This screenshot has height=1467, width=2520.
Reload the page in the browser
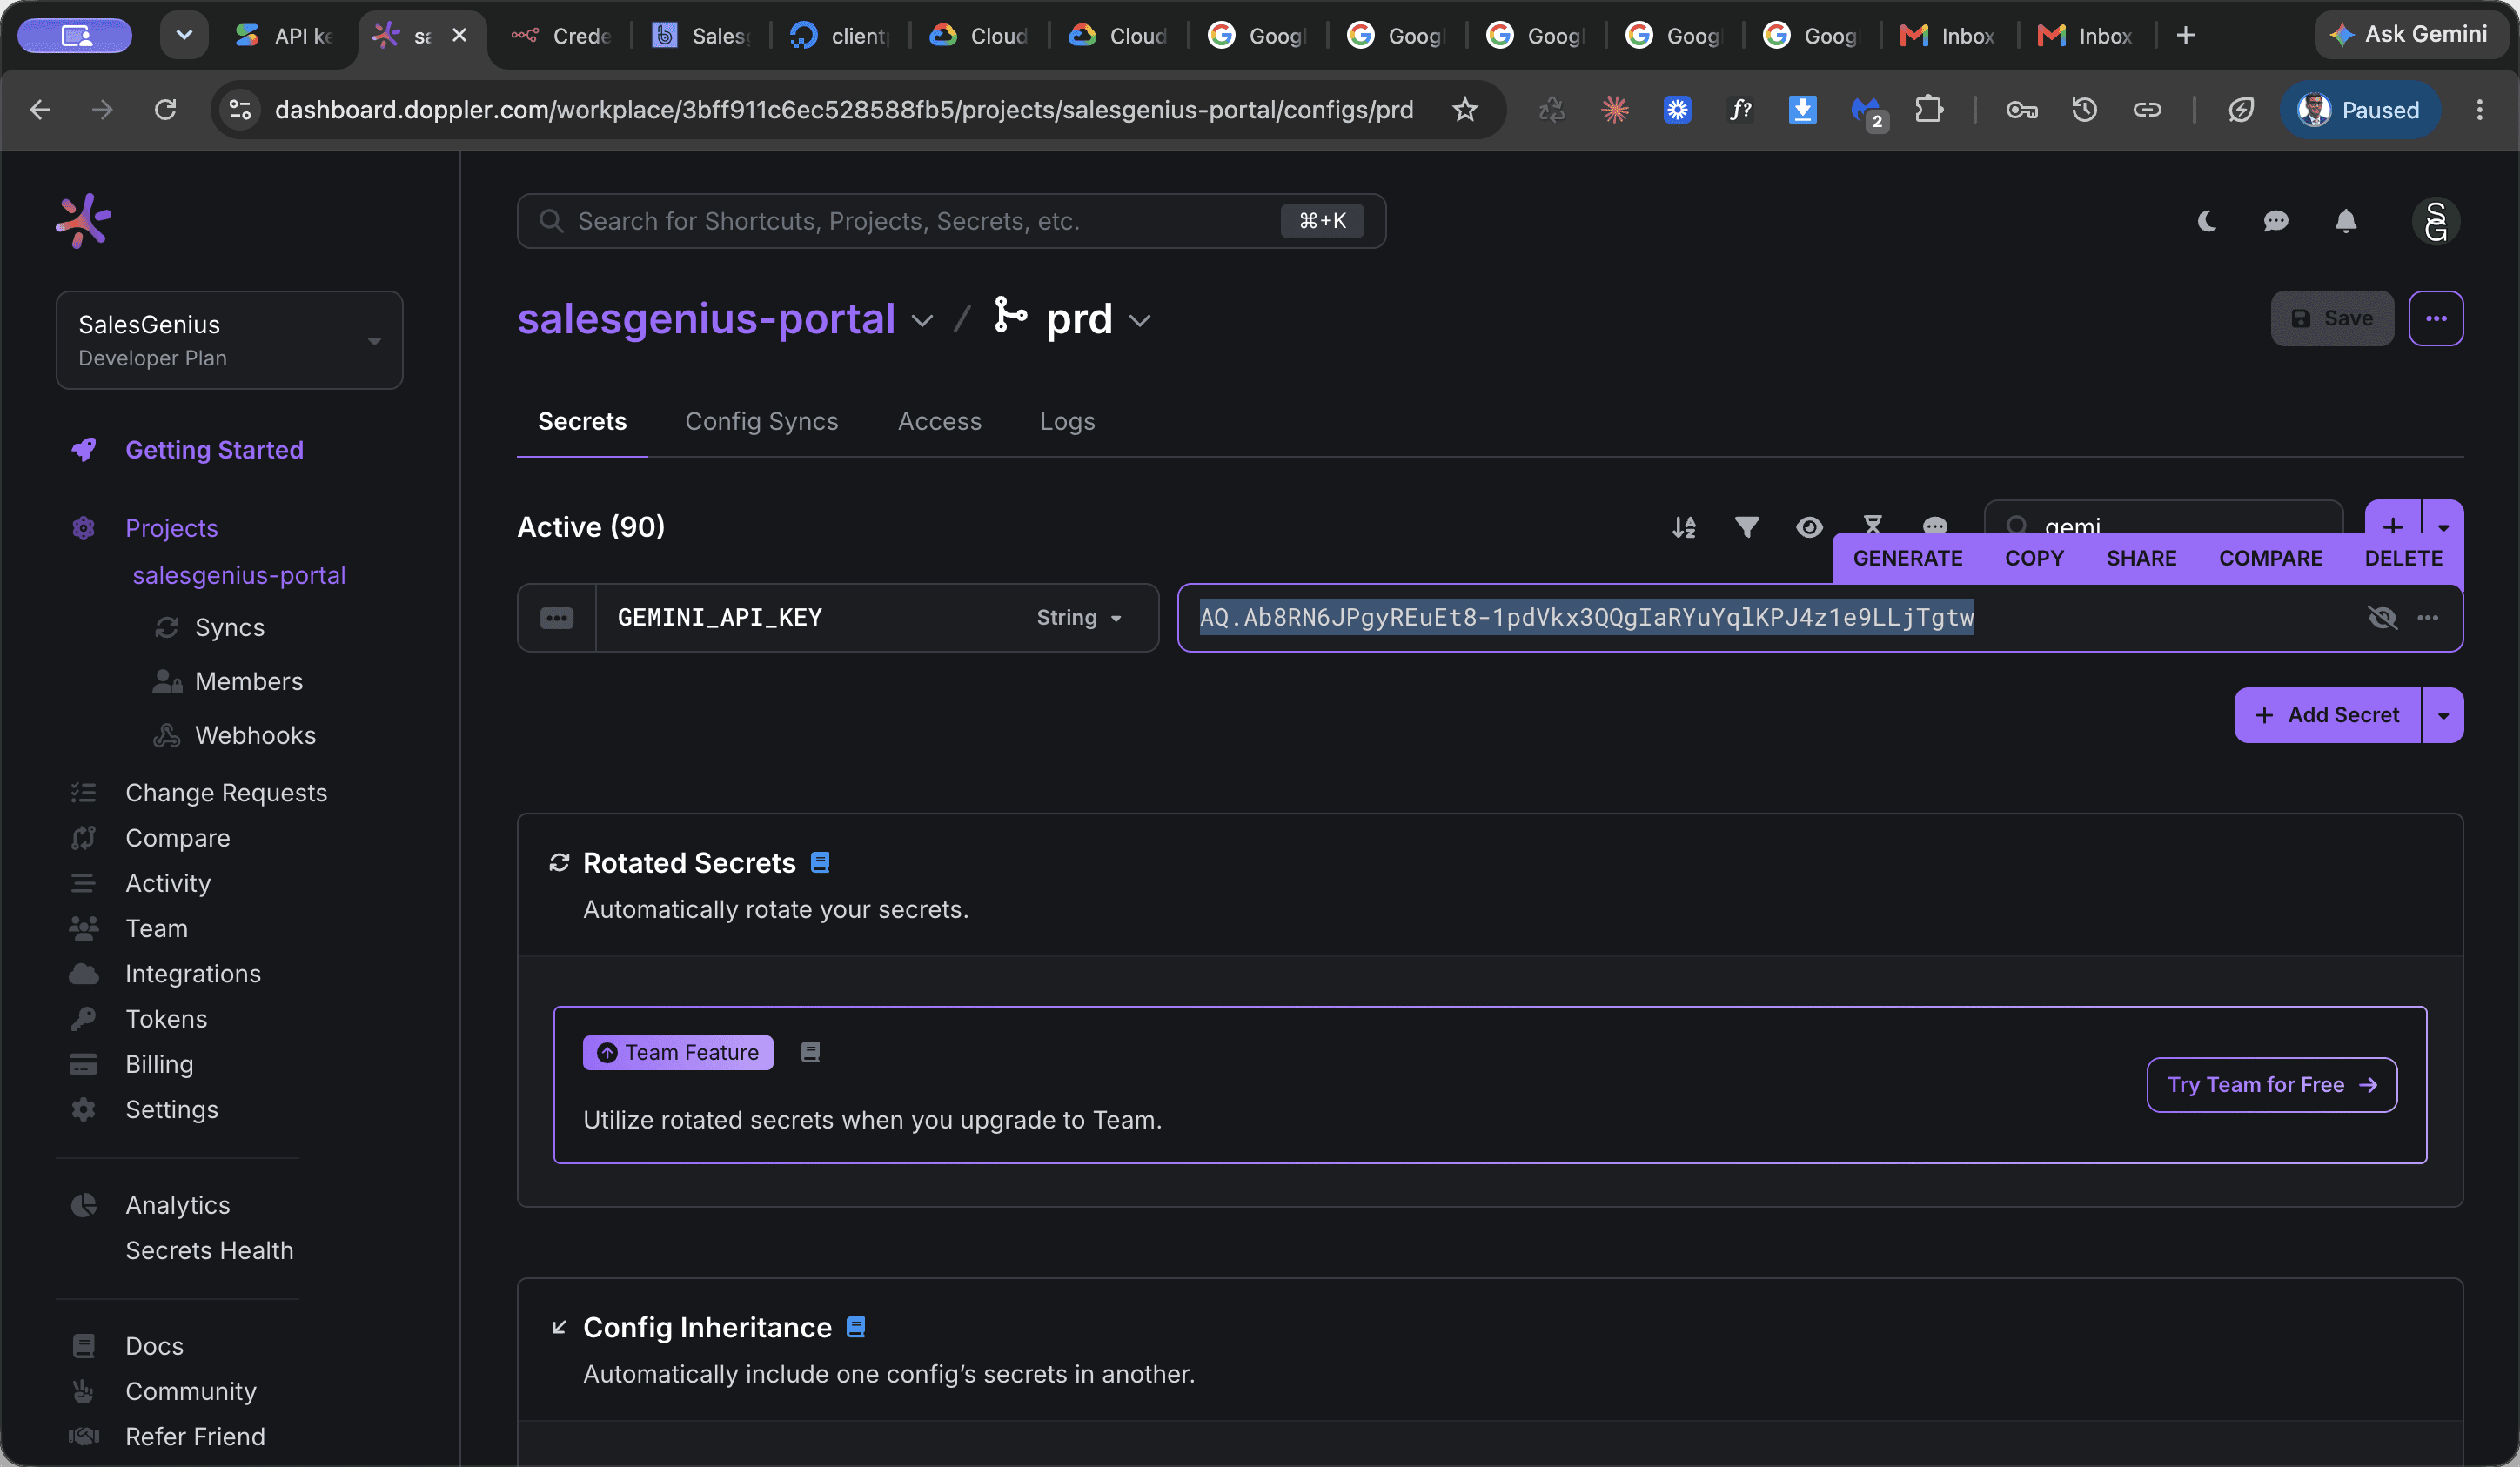point(166,109)
